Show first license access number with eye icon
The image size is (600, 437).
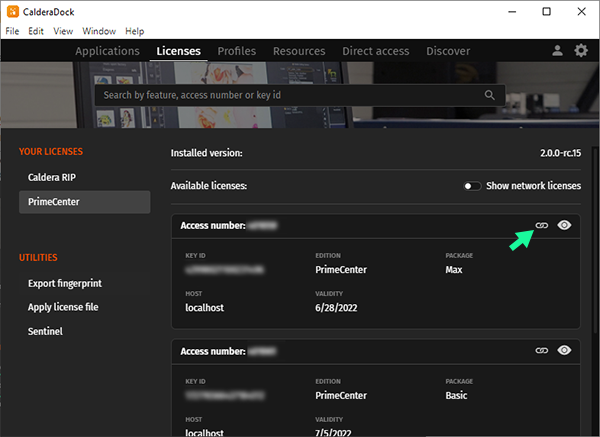point(565,226)
